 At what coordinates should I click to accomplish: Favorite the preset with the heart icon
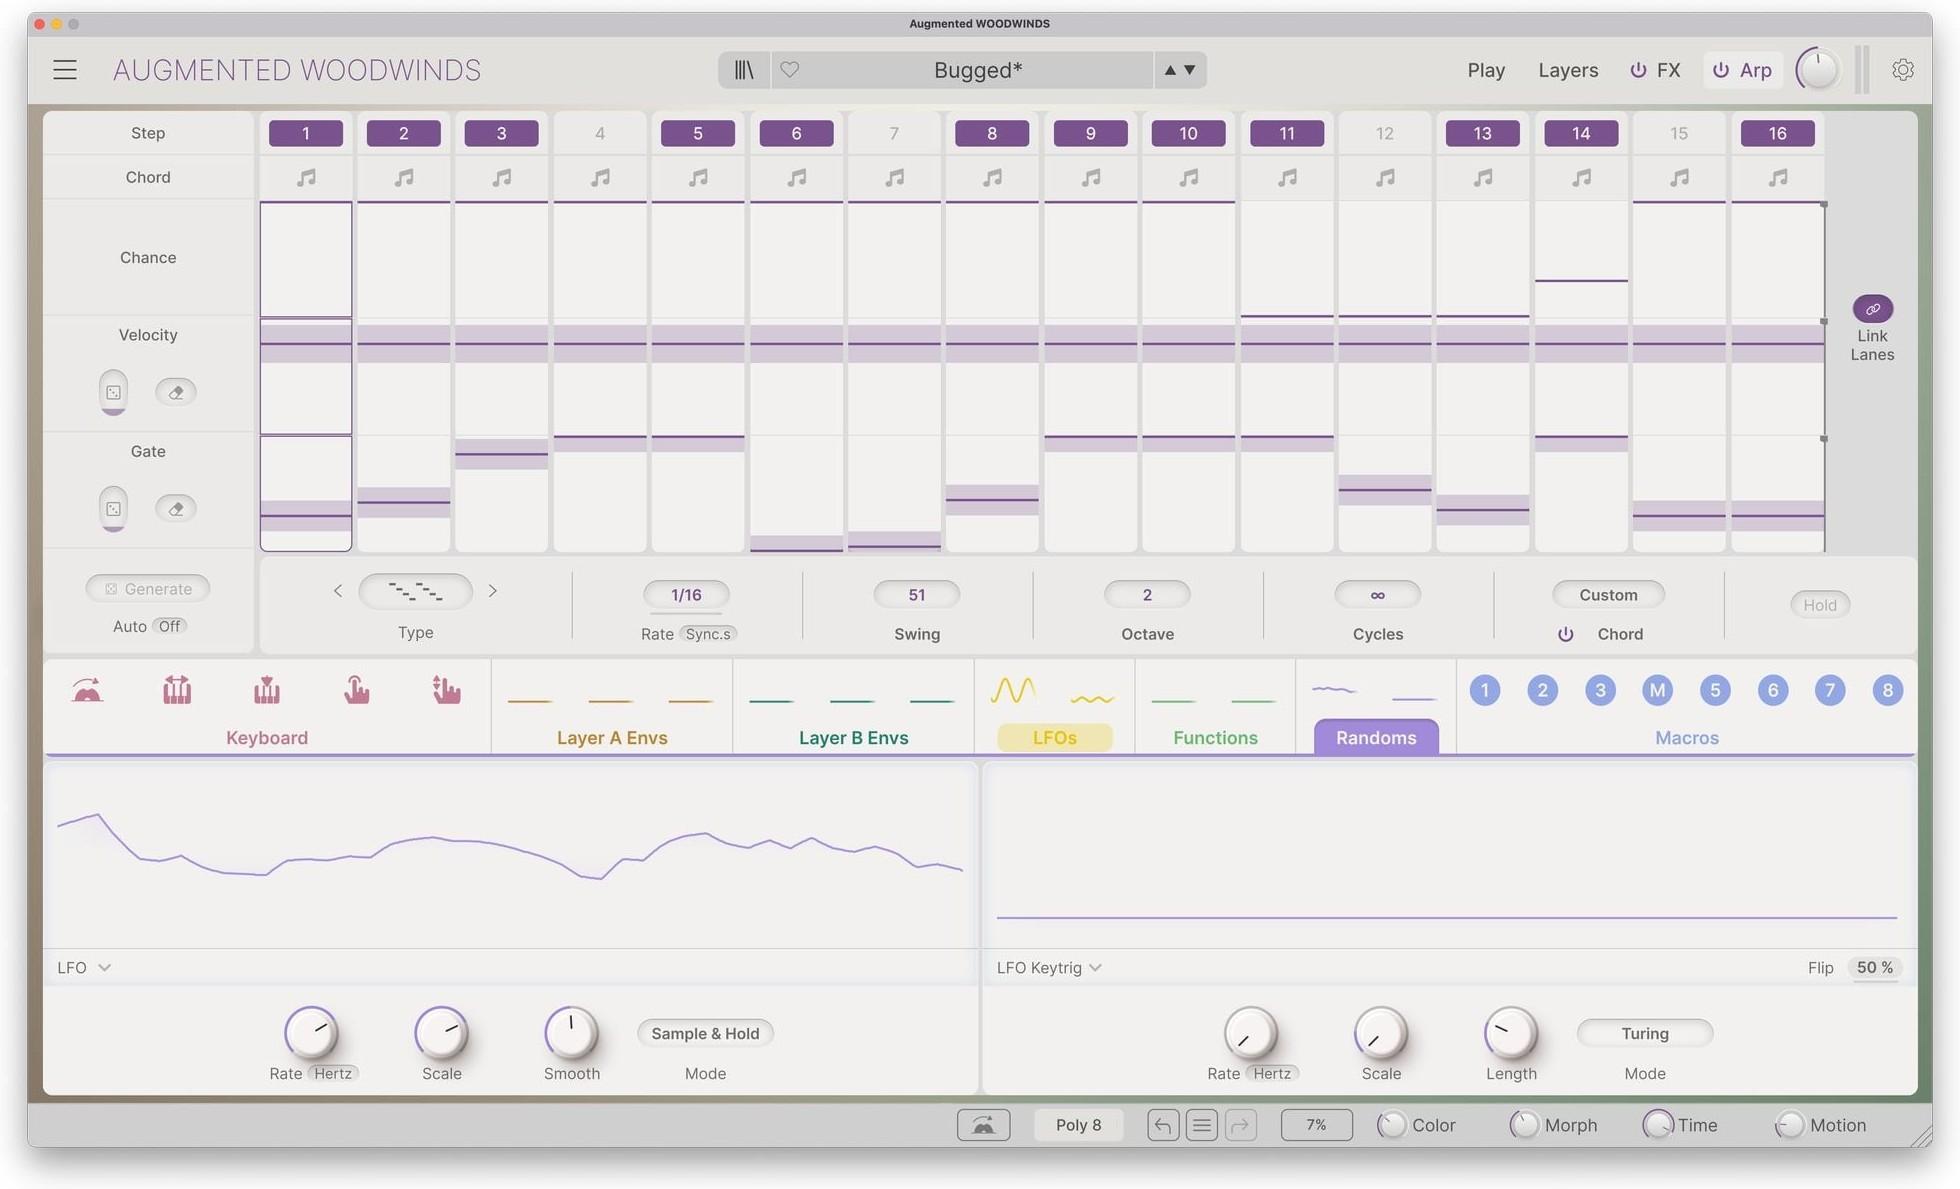[x=789, y=70]
